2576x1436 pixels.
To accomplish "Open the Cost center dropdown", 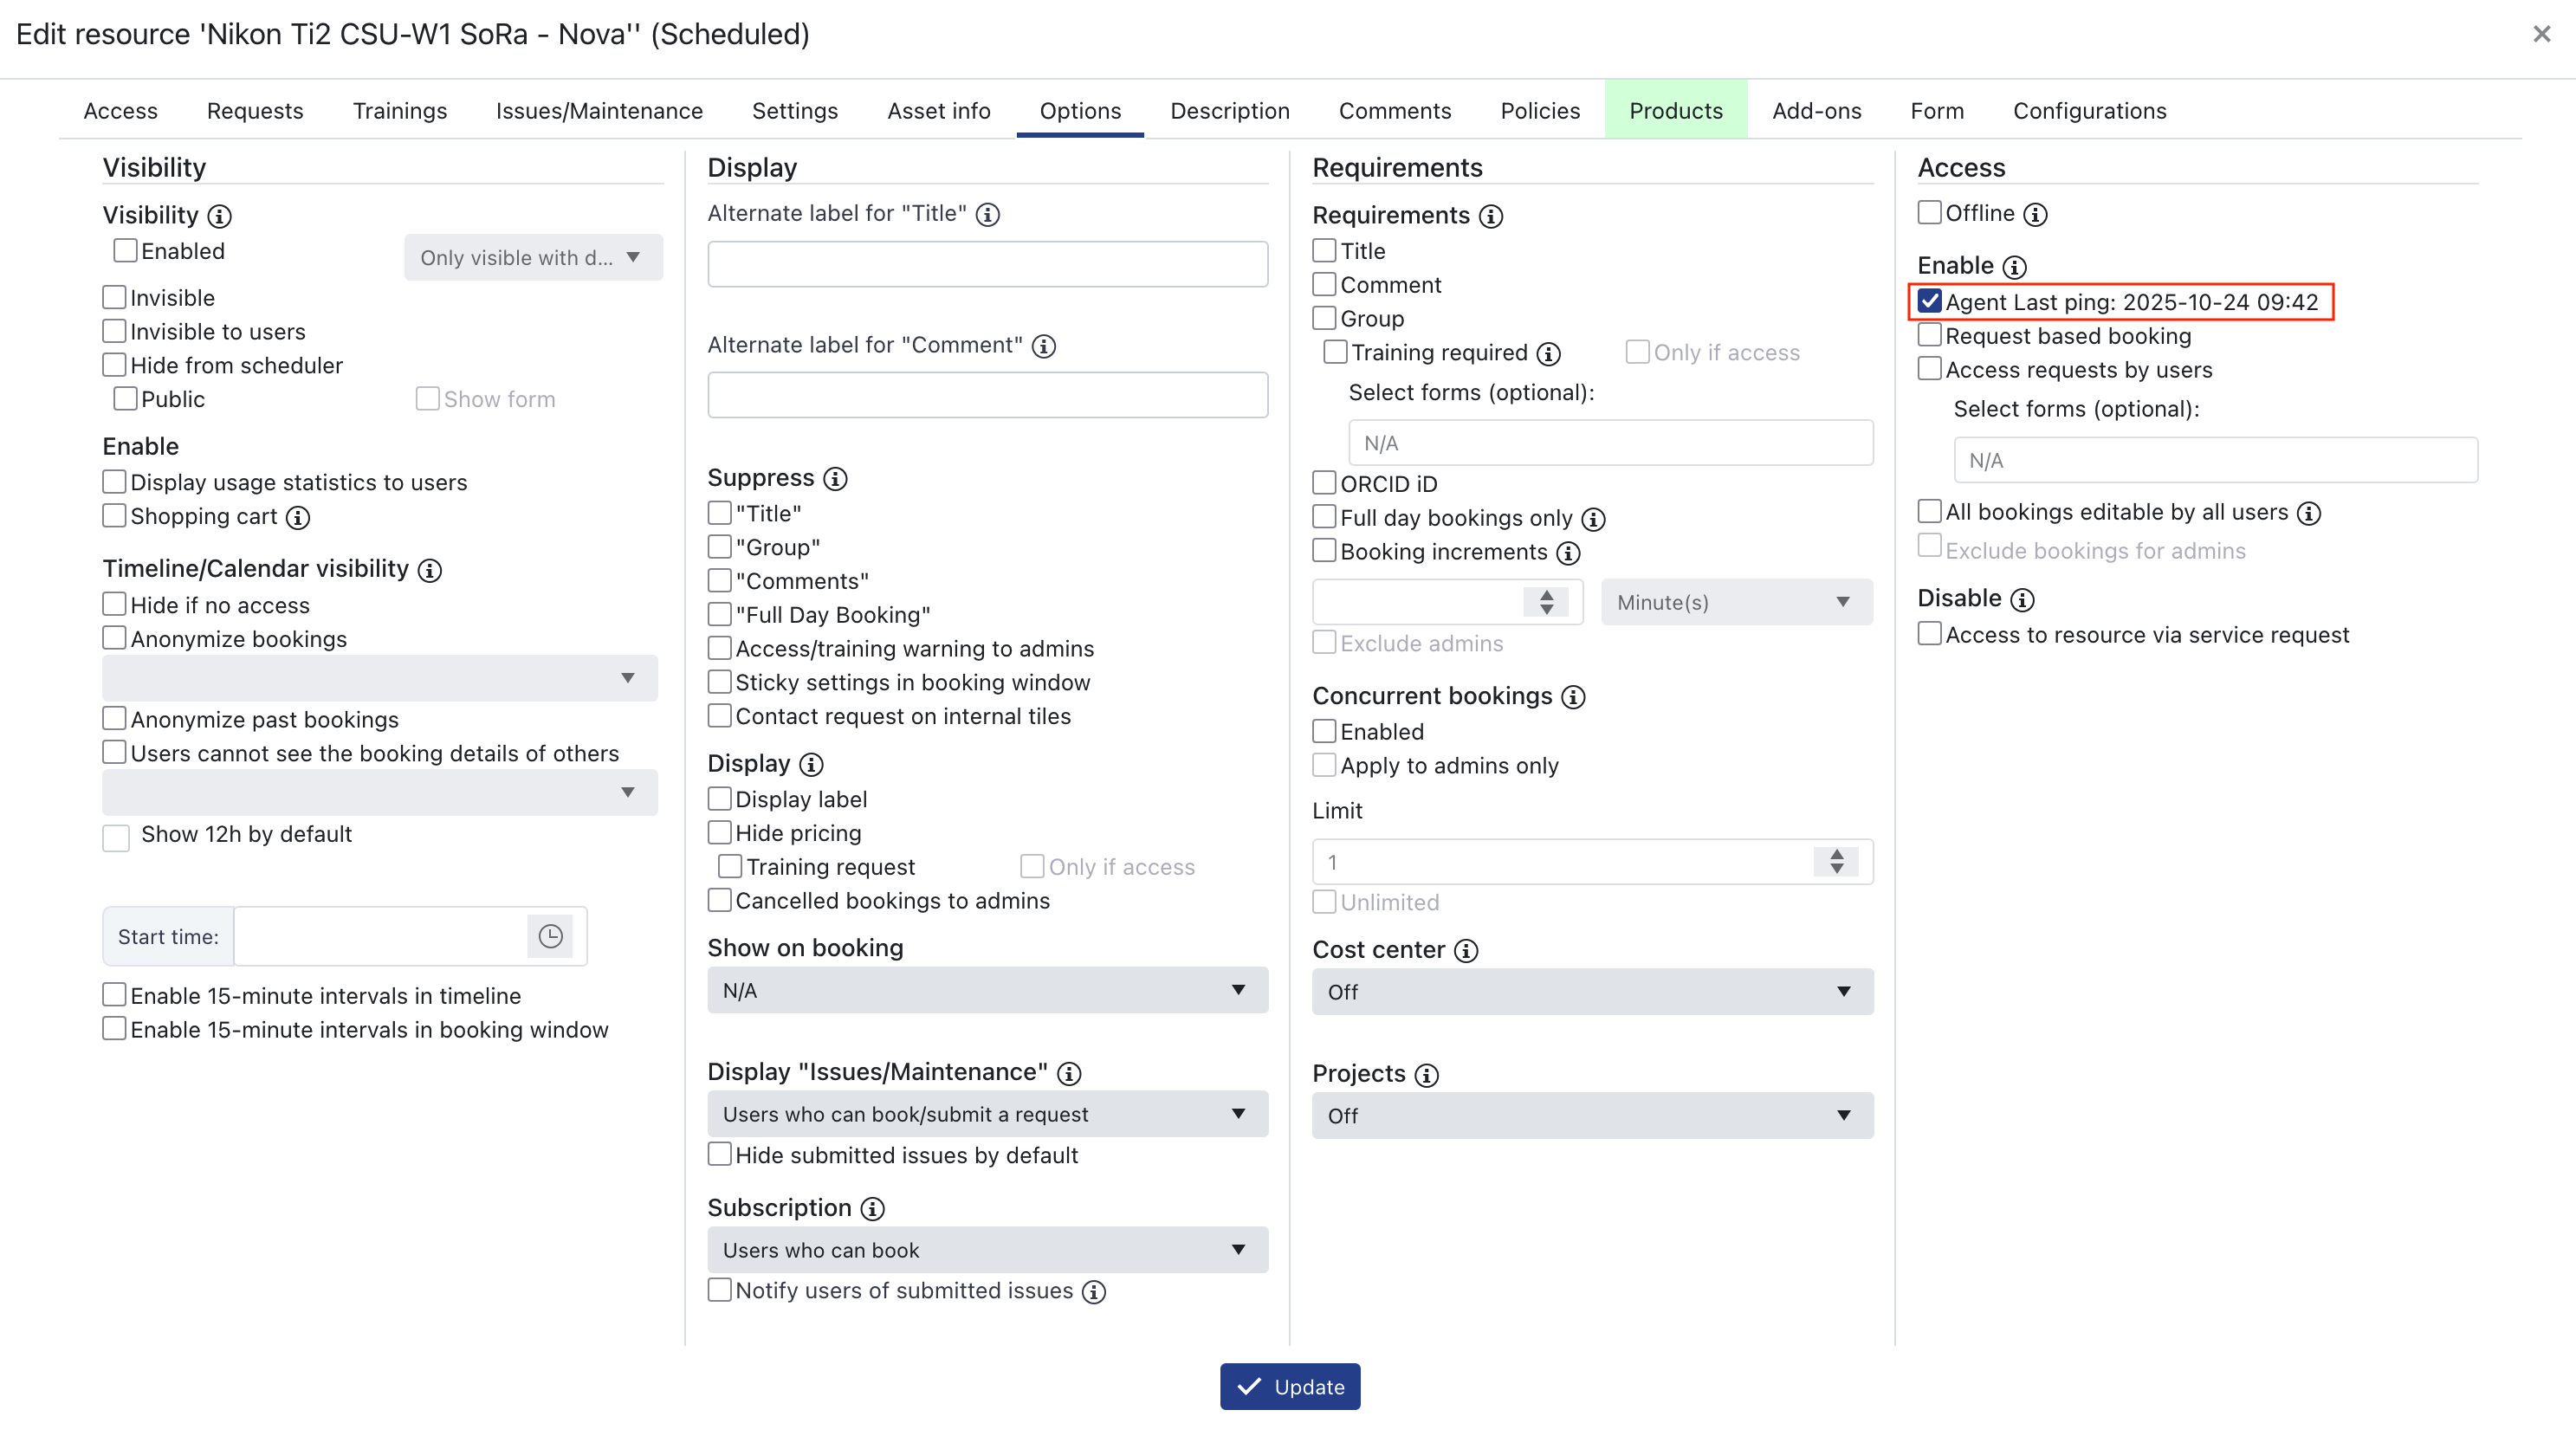I will [1592, 991].
